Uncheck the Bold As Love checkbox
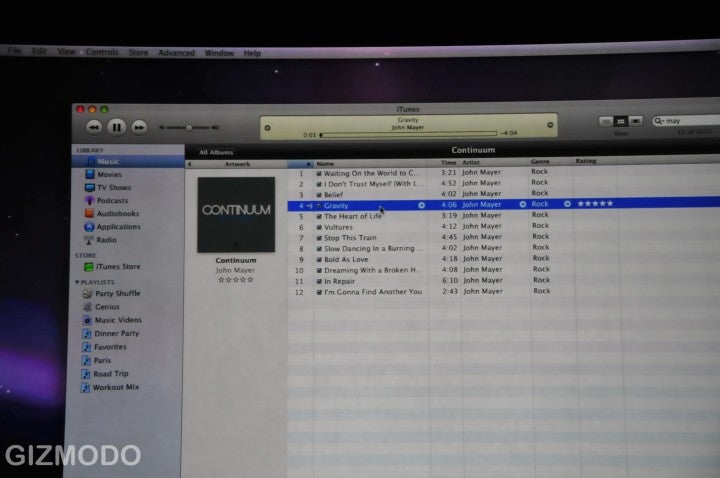720x478 pixels. (x=319, y=259)
